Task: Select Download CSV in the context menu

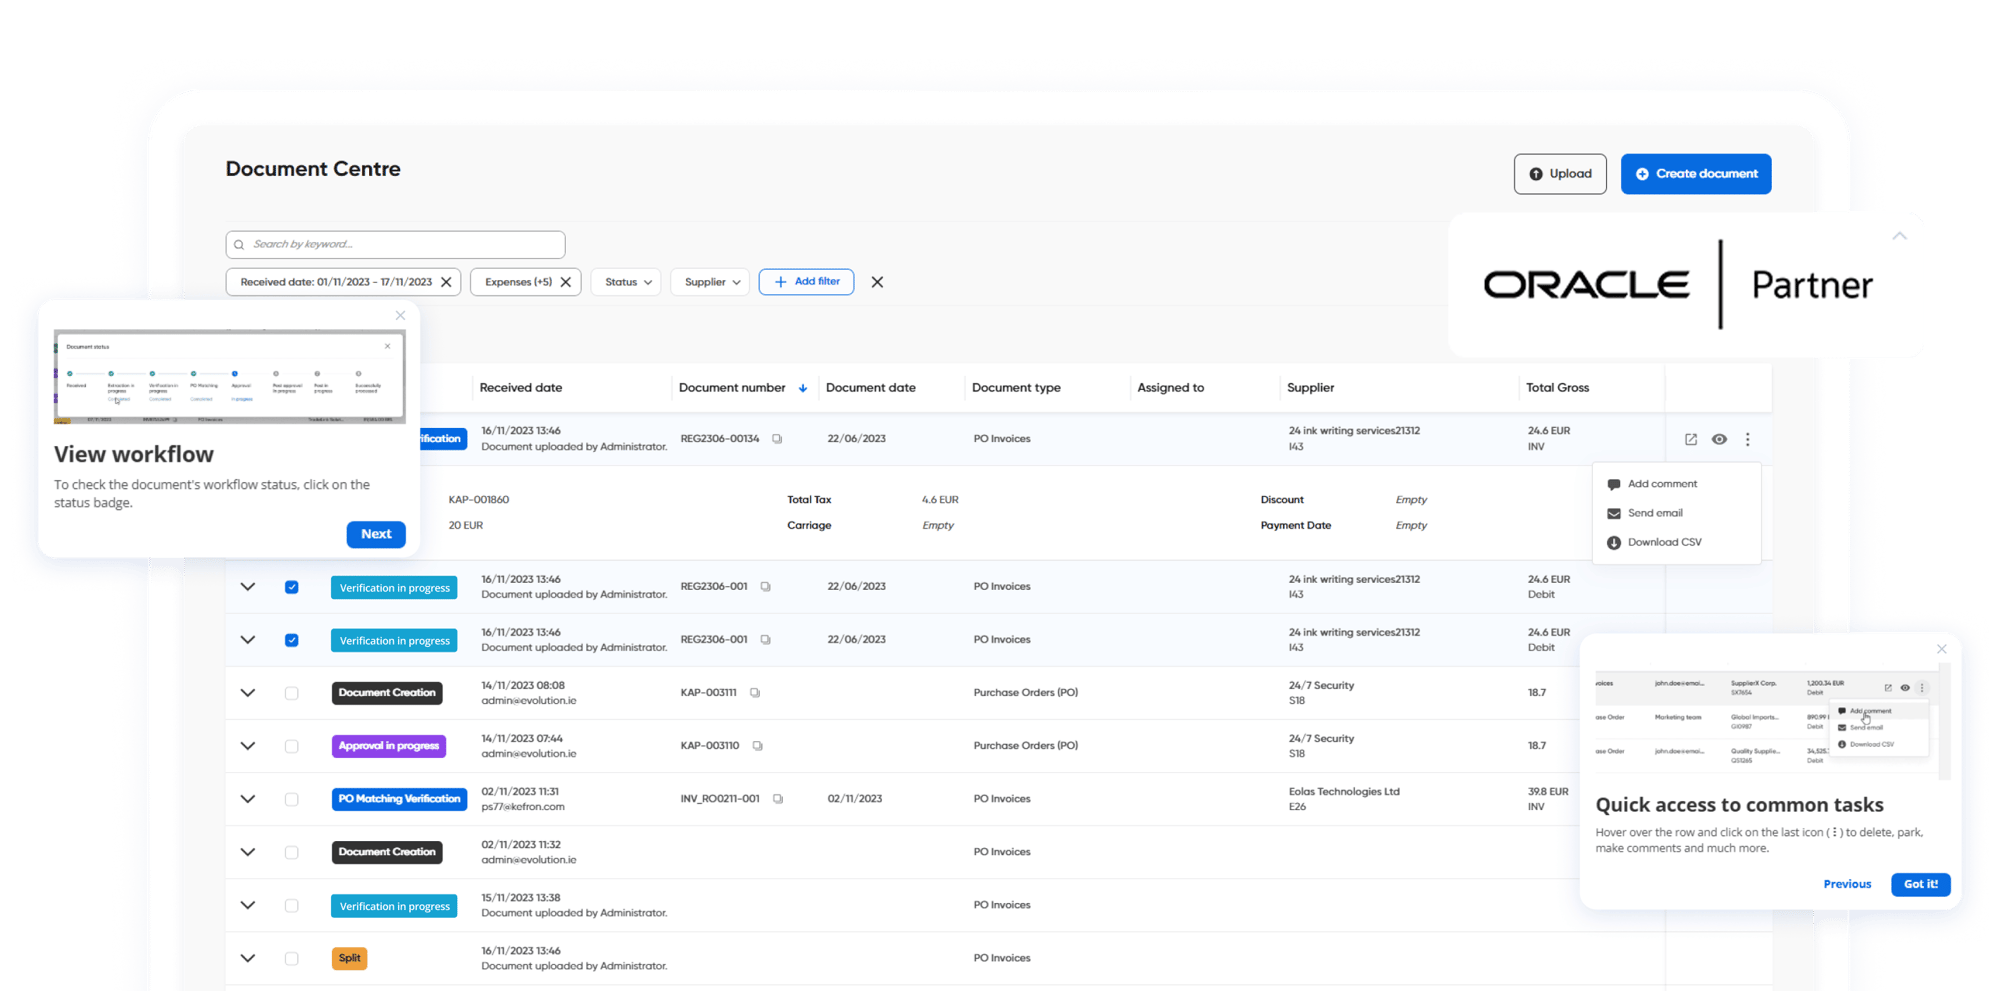Action: [1663, 542]
